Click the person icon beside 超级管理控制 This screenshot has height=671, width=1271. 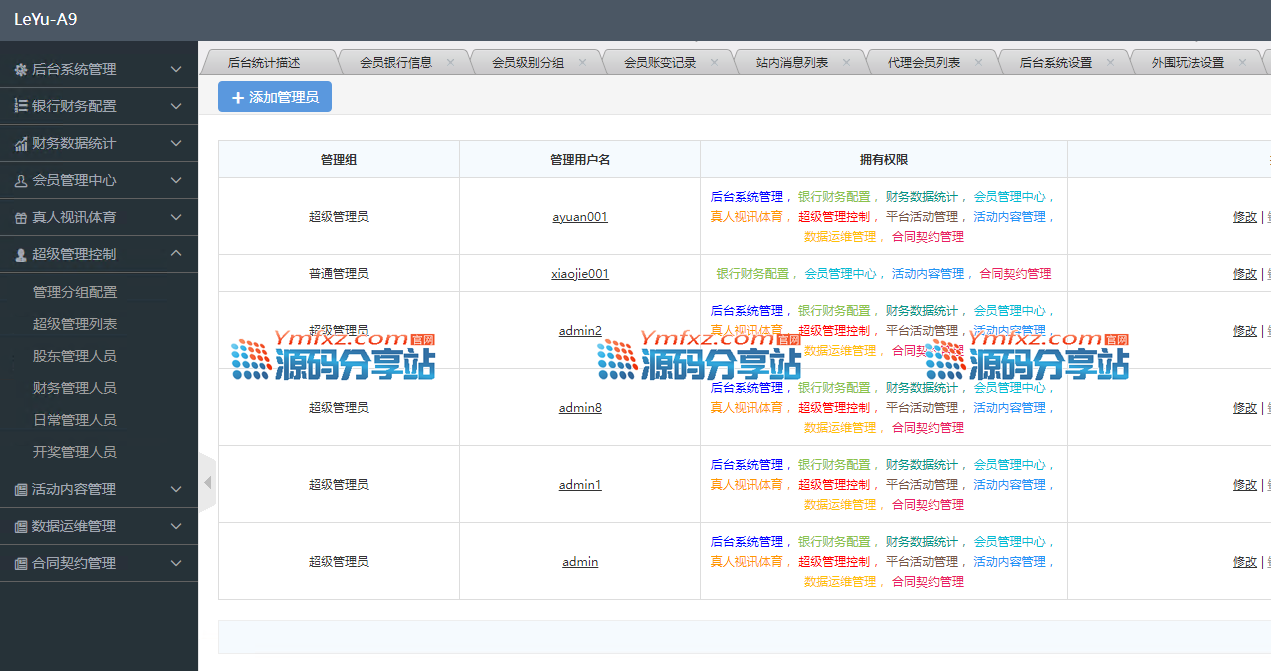point(21,255)
